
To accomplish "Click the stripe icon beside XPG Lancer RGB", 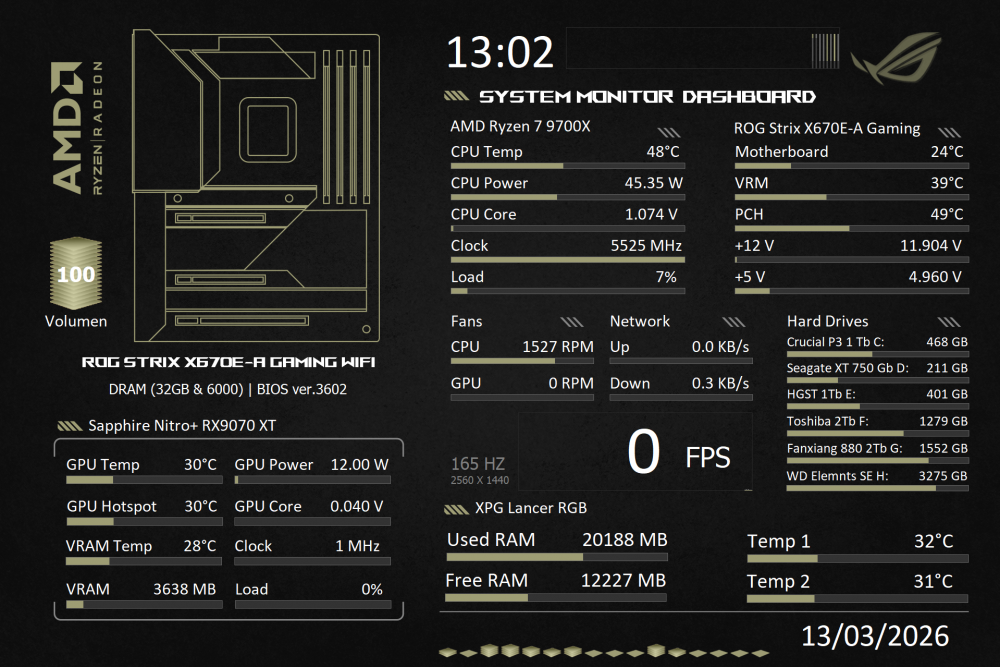I will [456, 510].
